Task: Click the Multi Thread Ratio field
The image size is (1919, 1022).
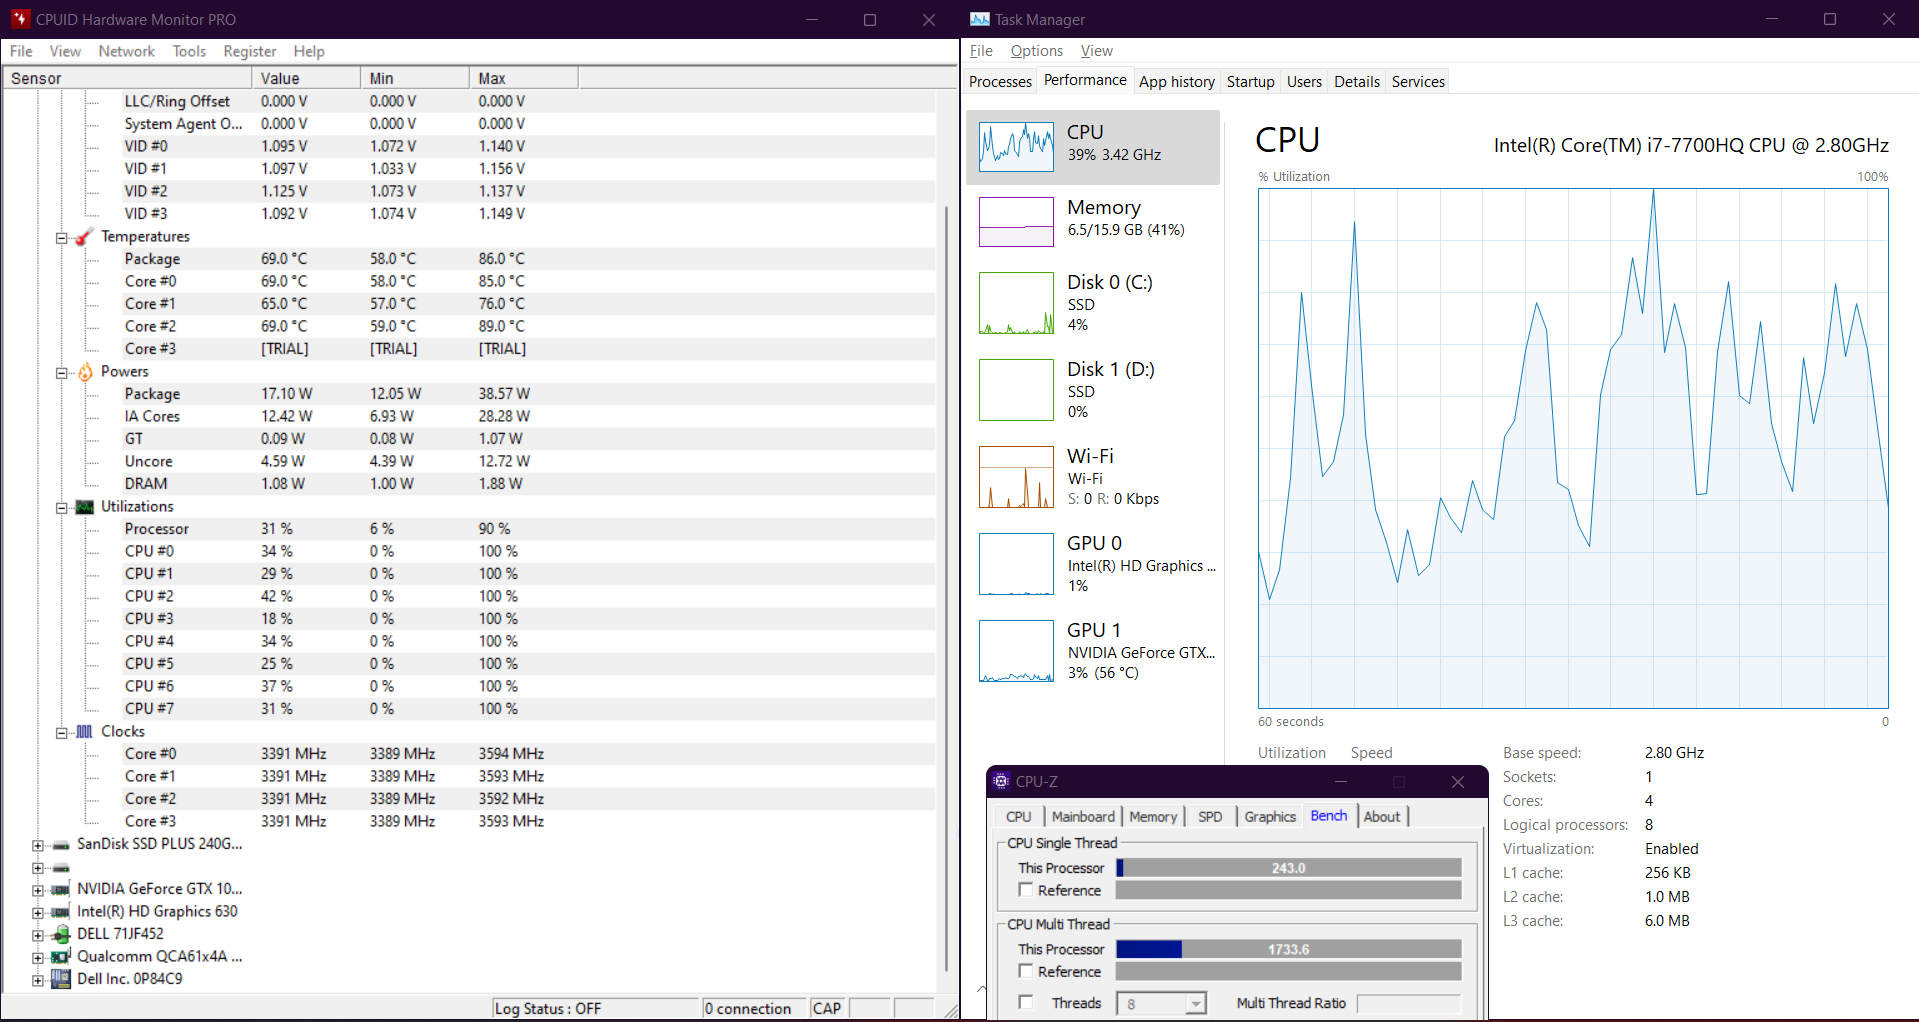Action: [1409, 1003]
